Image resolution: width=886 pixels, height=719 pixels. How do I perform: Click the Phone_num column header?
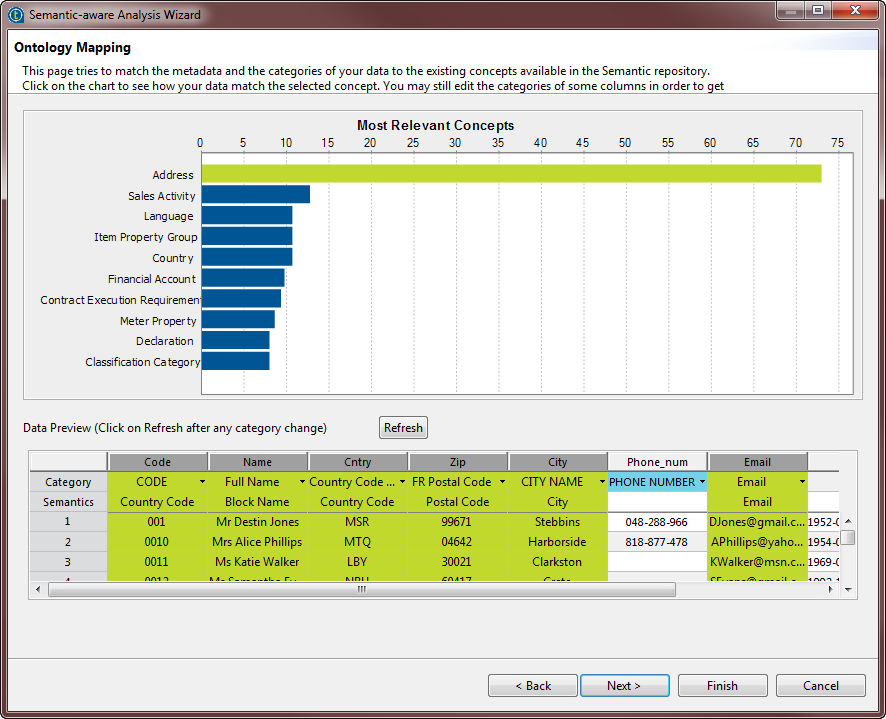(x=657, y=462)
